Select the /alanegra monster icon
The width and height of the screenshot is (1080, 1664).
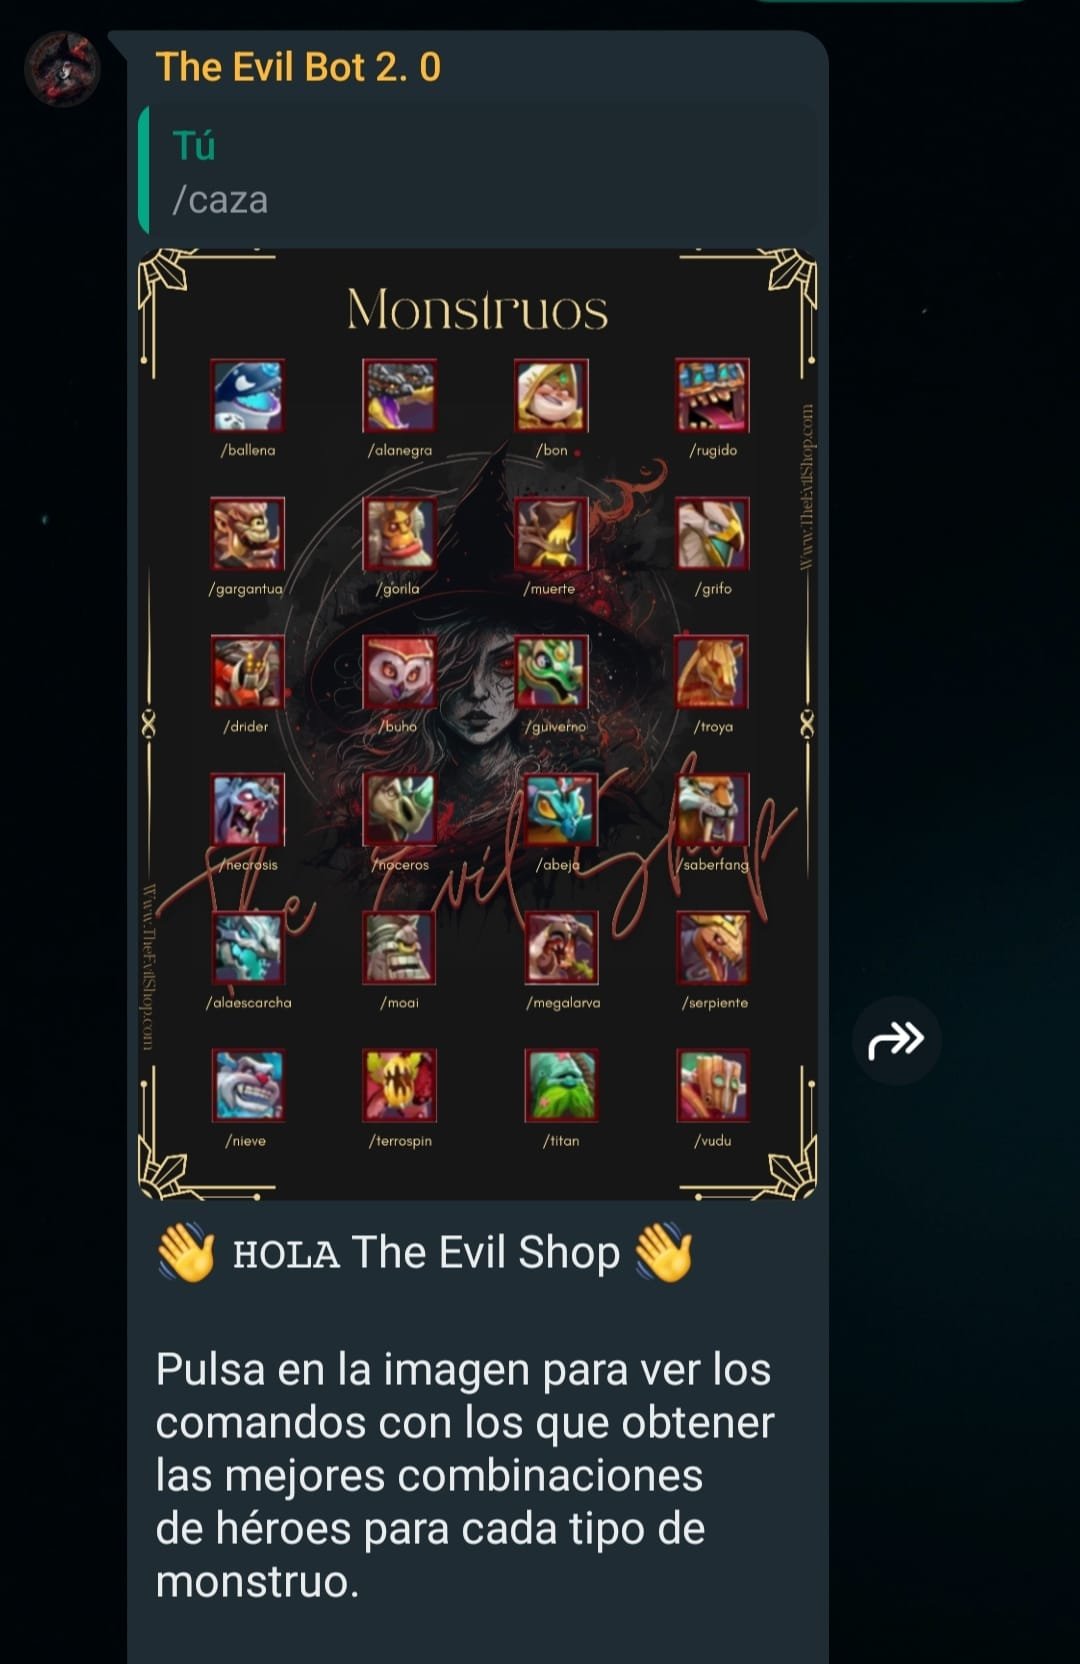point(399,395)
